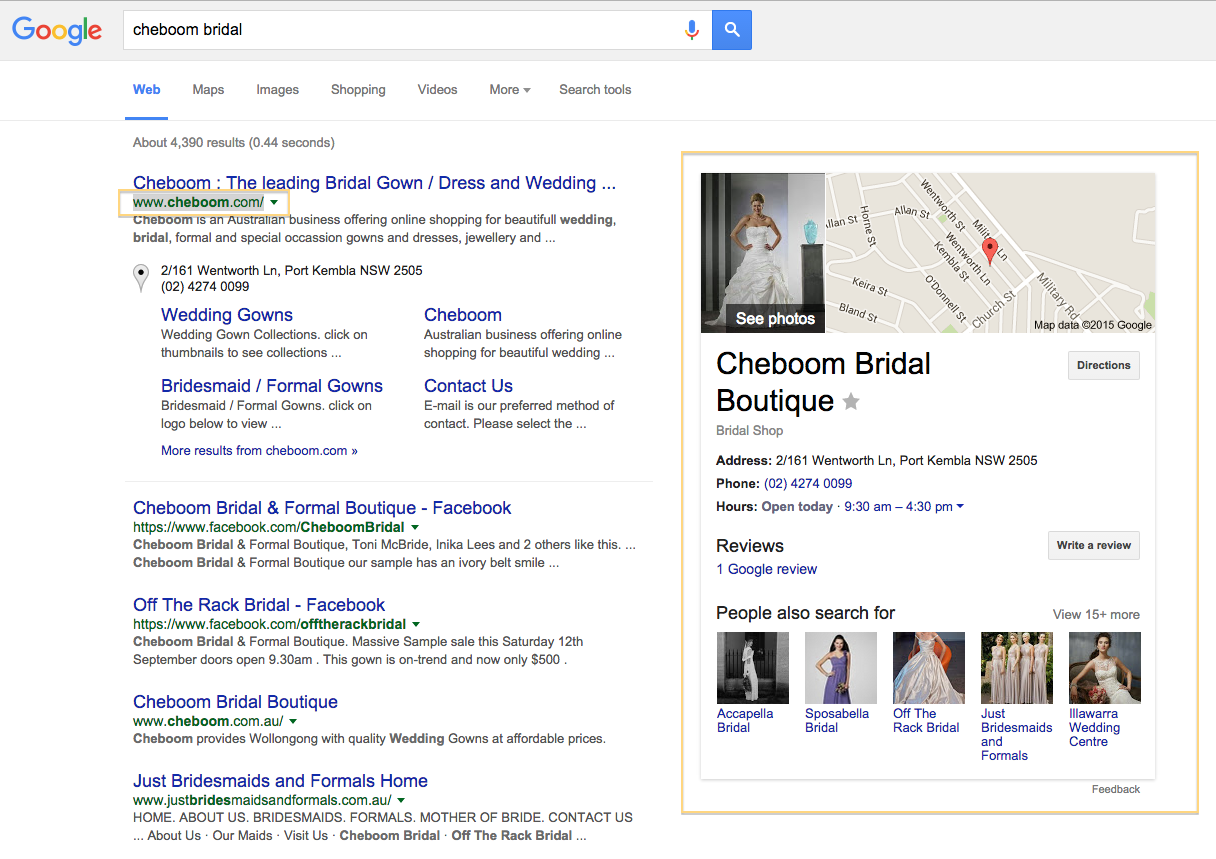1216x859 pixels.
Task: Open facebook.com/offtherackbridal result options arrow
Action: (x=416, y=625)
